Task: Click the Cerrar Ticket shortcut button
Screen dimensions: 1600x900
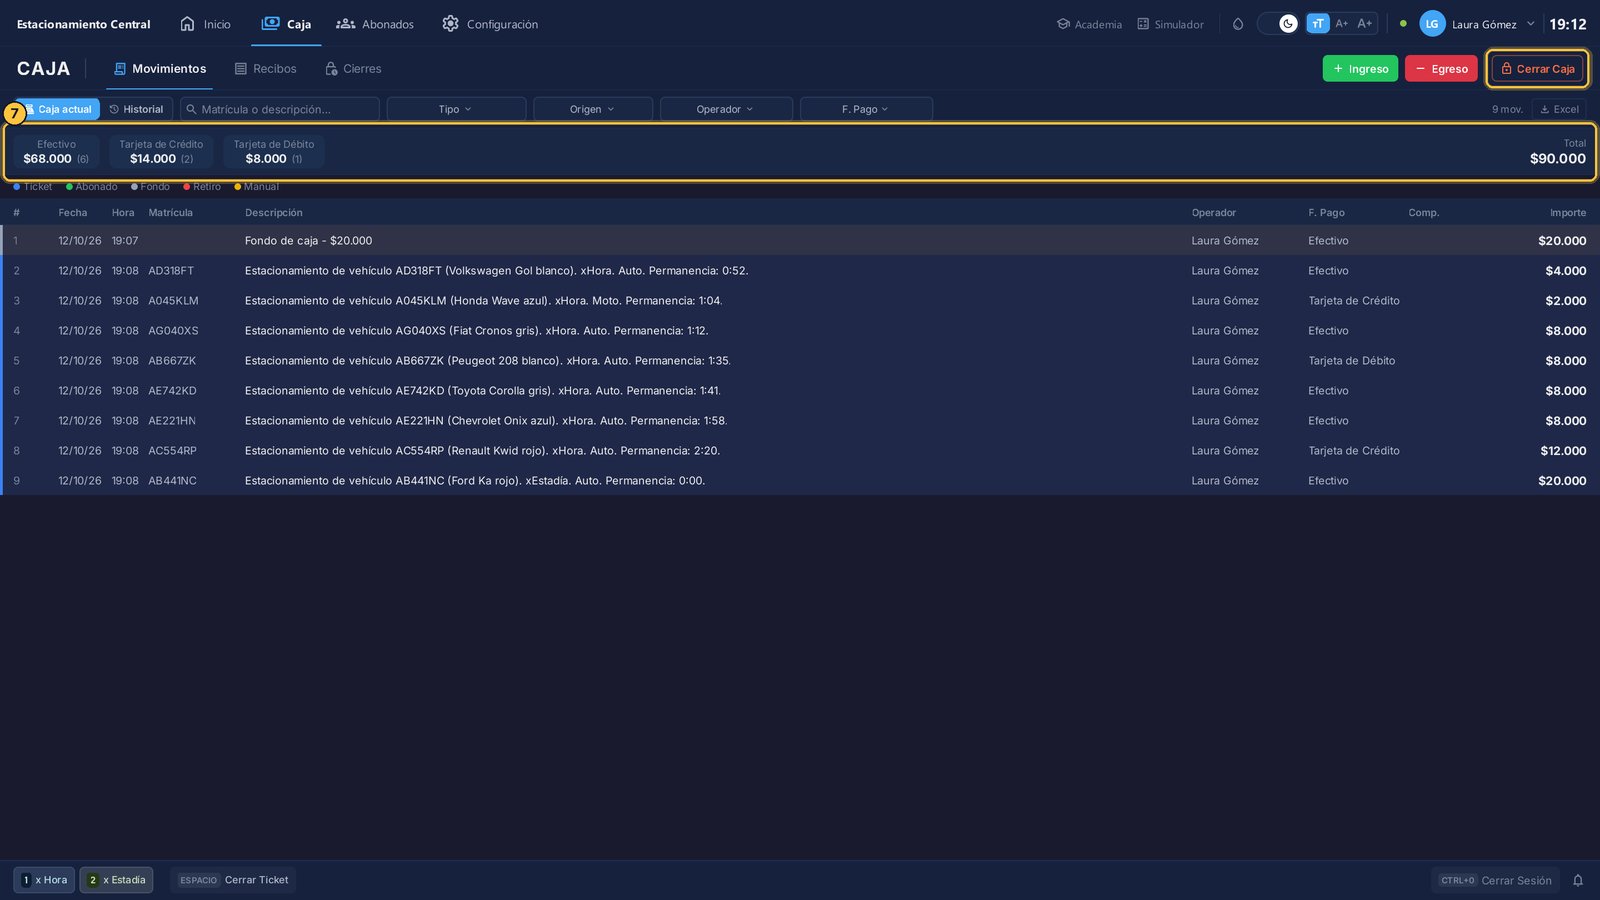Action: click(x=234, y=880)
